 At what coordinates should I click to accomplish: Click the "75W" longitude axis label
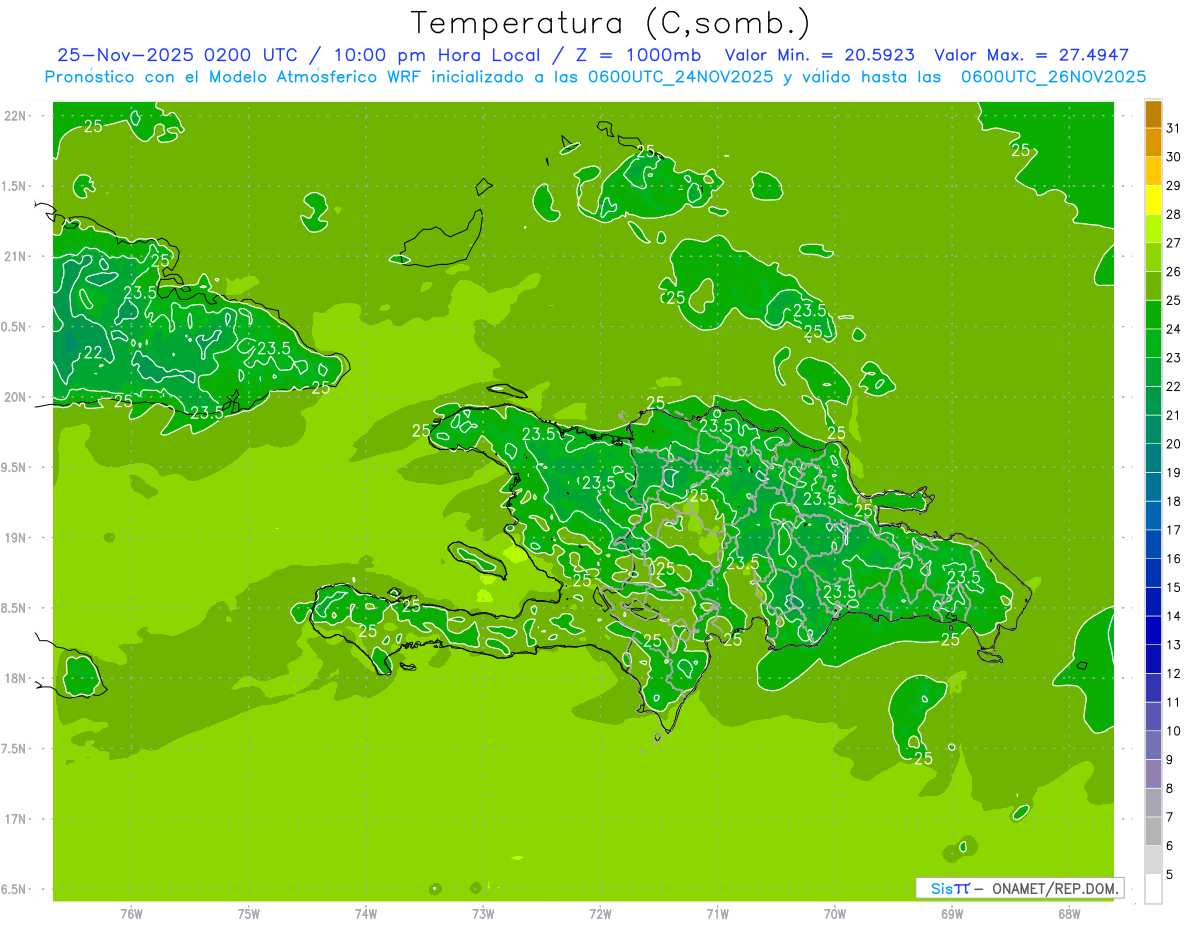pyautogui.click(x=249, y=913)
